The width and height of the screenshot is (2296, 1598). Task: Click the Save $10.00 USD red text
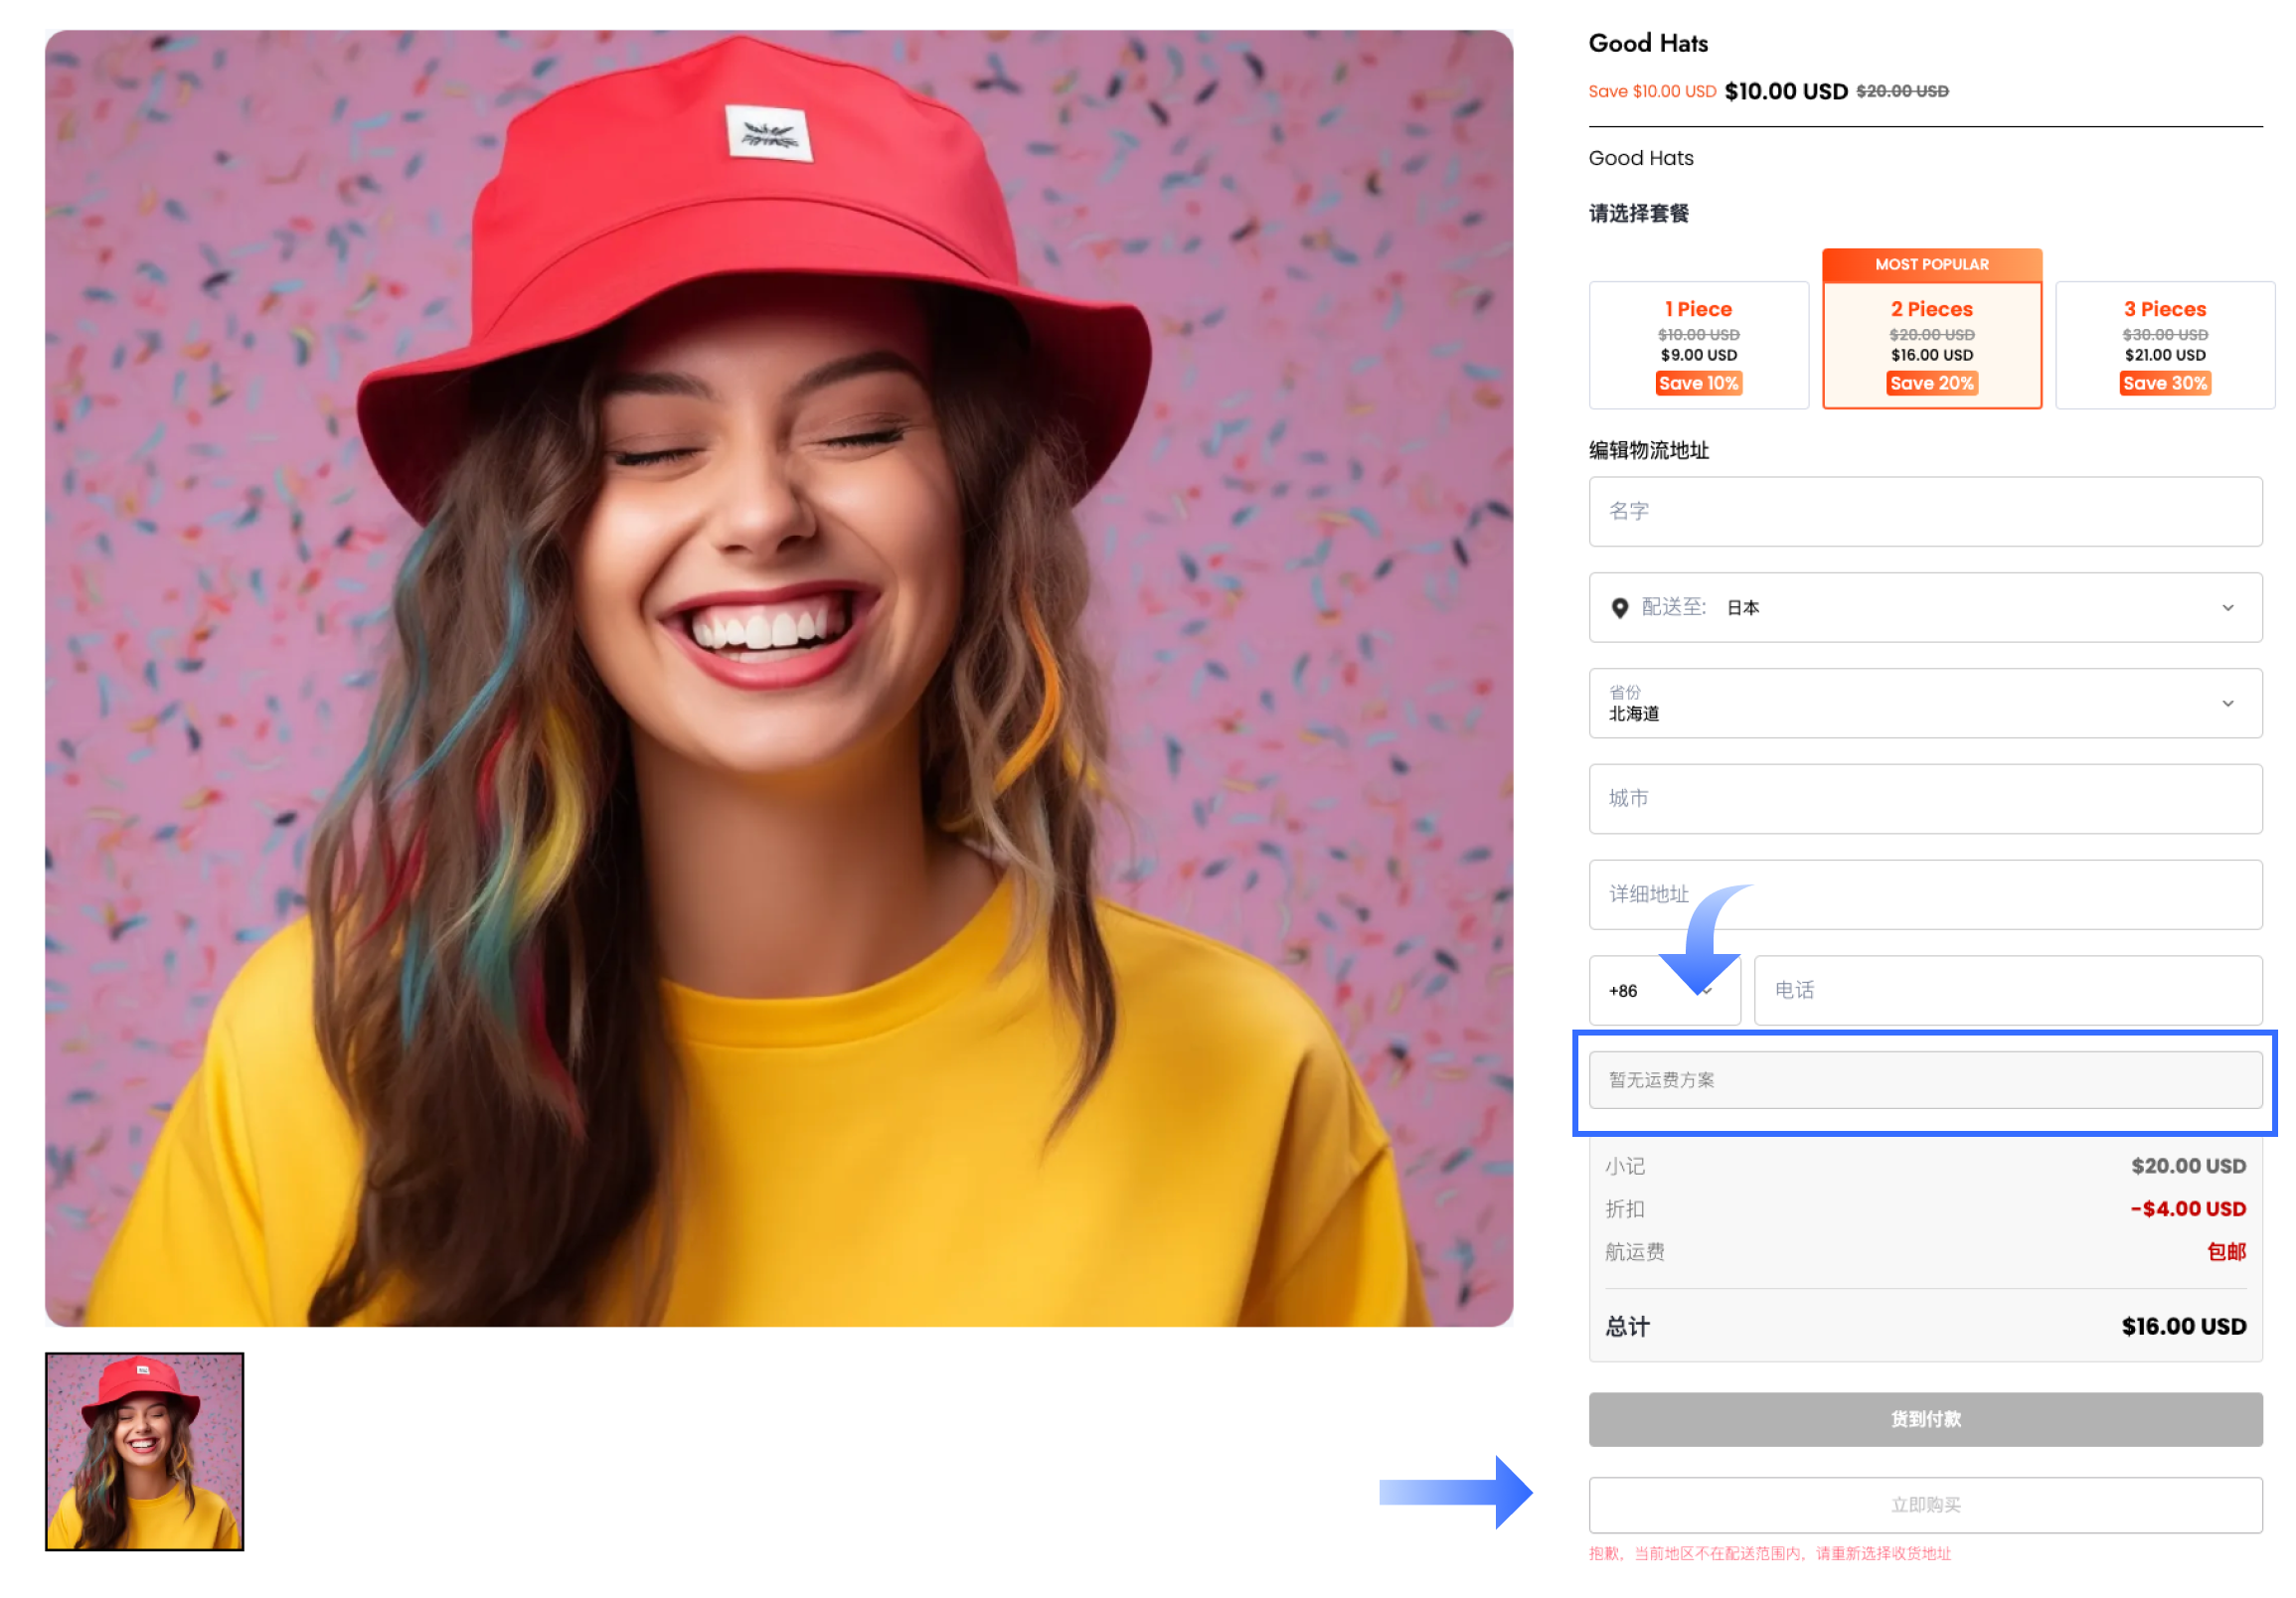(1652, 91)
